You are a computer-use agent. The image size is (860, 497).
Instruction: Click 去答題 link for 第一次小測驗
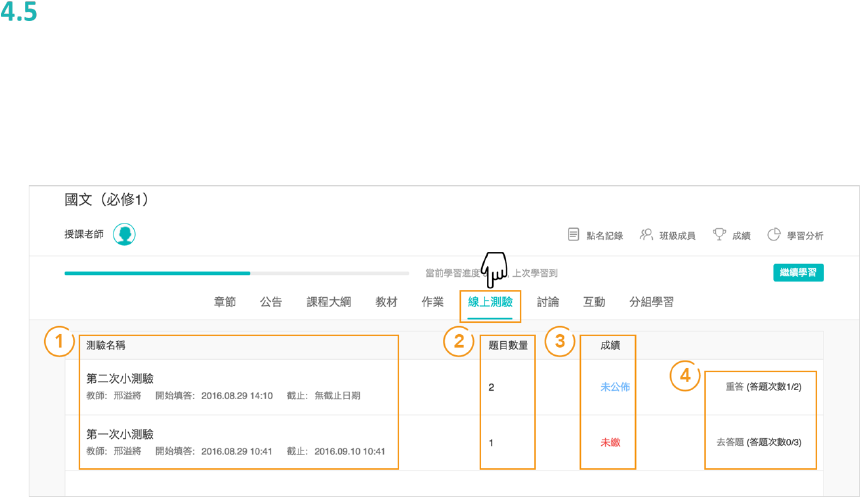(x=731, y=442)
